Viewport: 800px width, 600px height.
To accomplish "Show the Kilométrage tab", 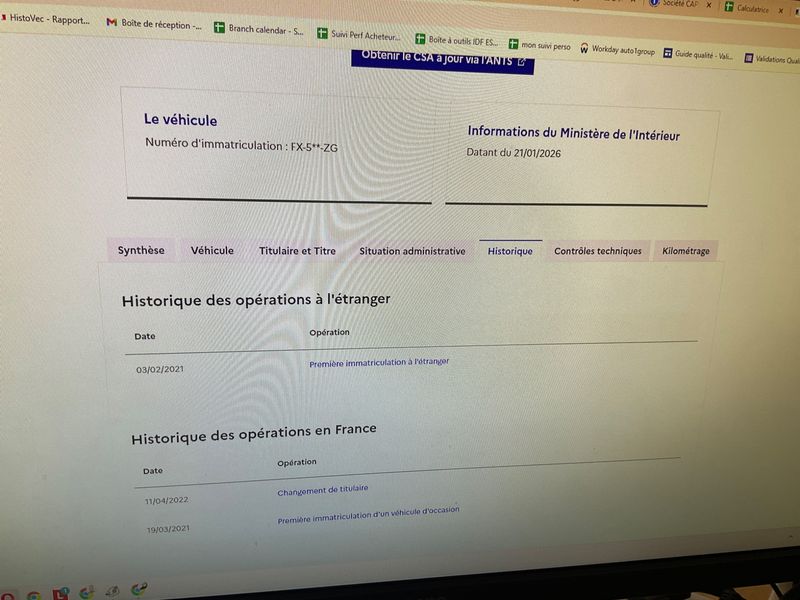I will (686, 251).
